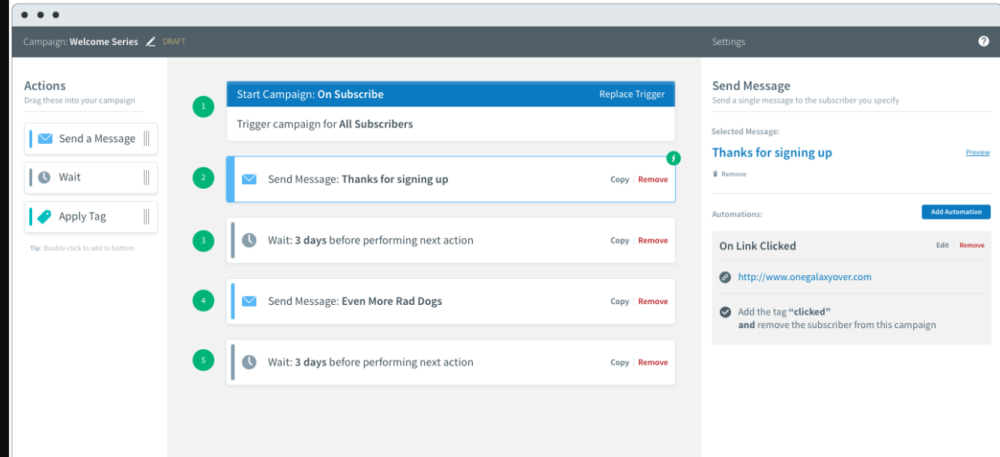Open help via the question mark icon
The width and height of the screenshot is (1000, 457).
tap(983, 42)
